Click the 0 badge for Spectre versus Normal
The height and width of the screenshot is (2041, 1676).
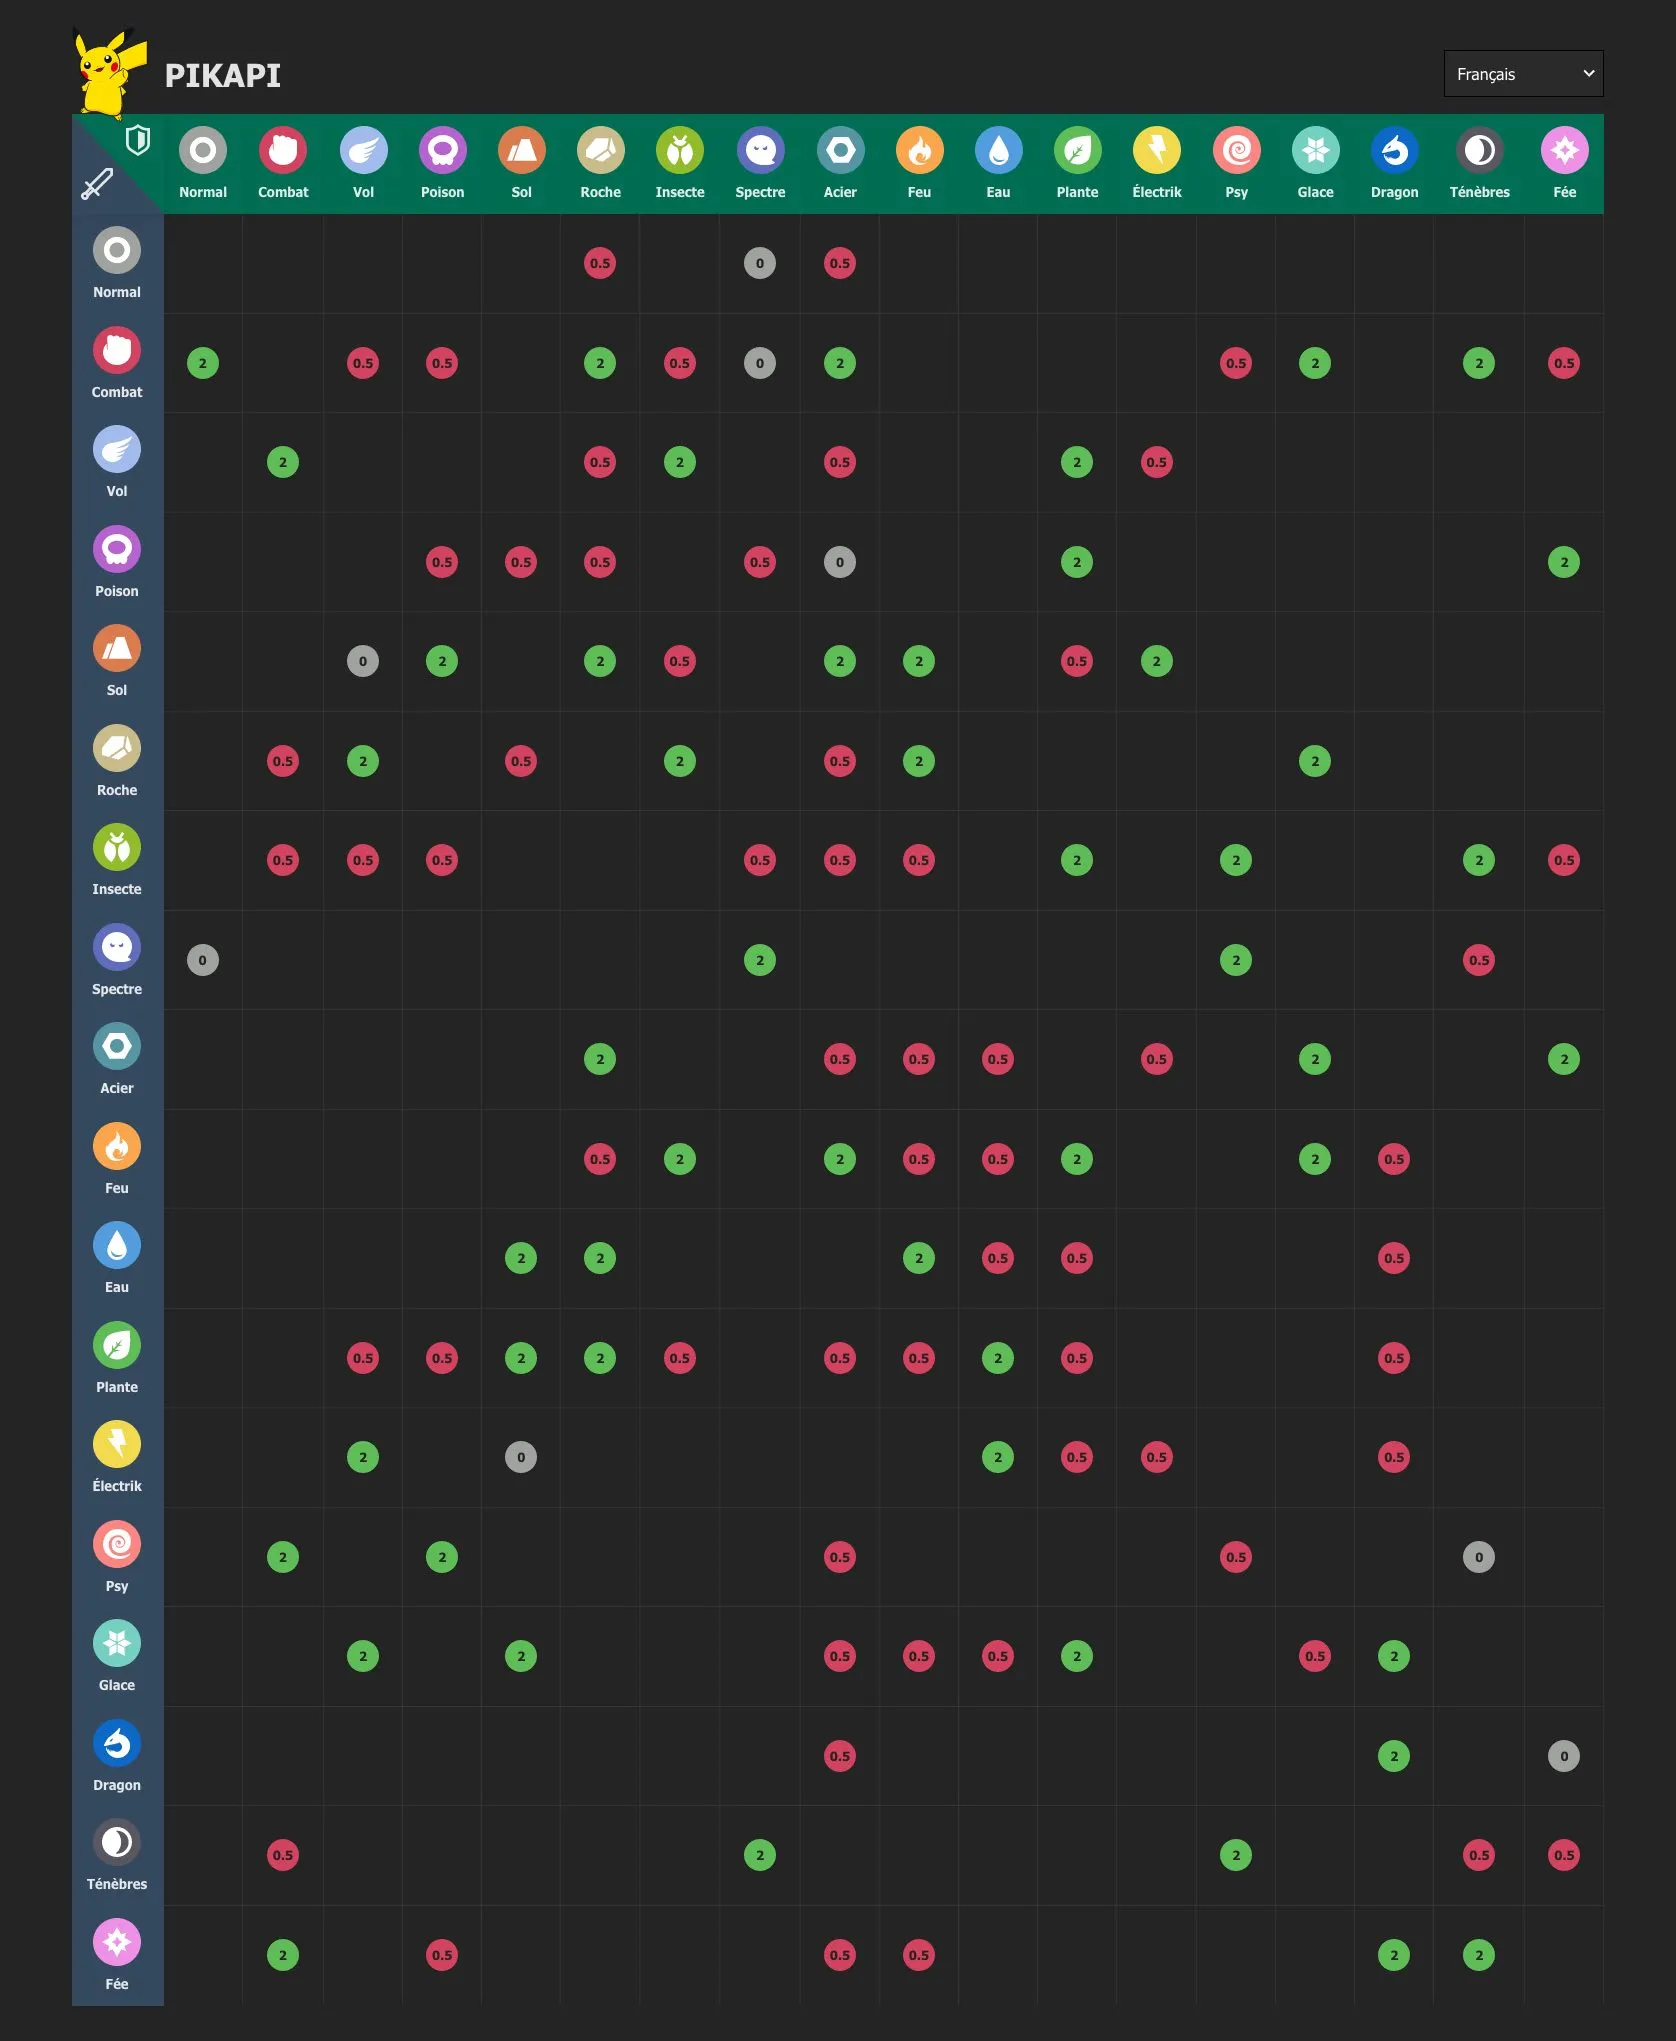click(x=203, y=960)
